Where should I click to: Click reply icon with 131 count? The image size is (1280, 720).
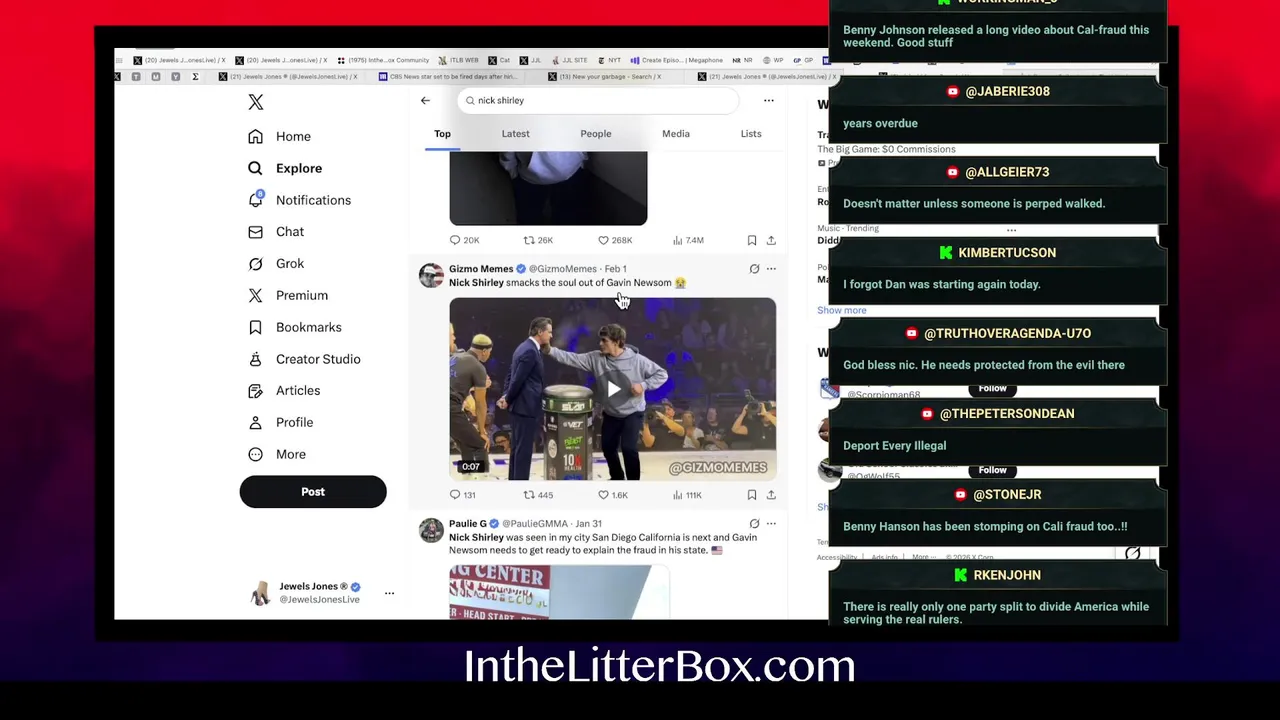tap(455, 495)
